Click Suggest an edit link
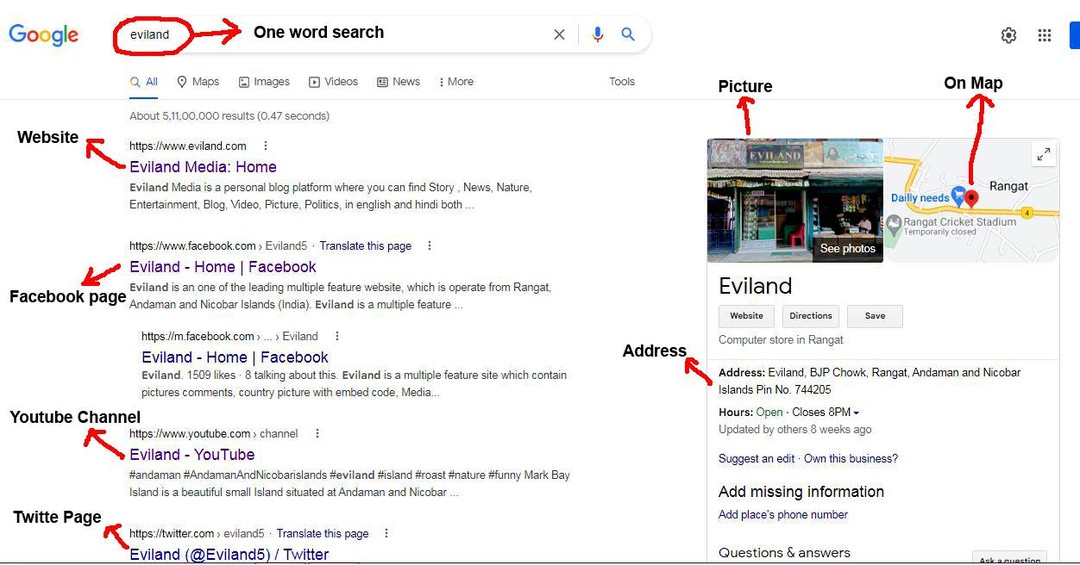The image size is (1080, 565). pos(756,458)
